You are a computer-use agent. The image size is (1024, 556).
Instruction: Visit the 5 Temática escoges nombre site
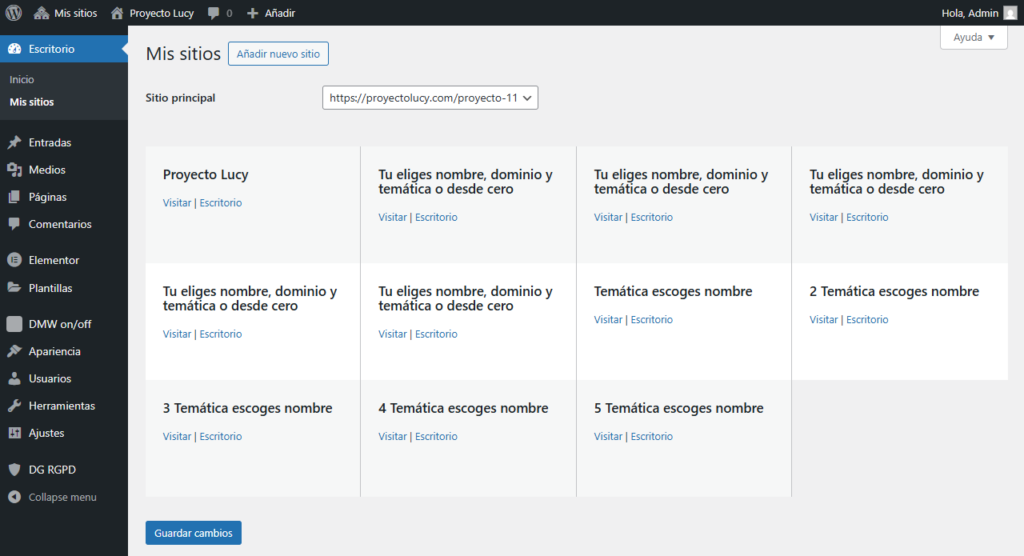click(608, 437)
